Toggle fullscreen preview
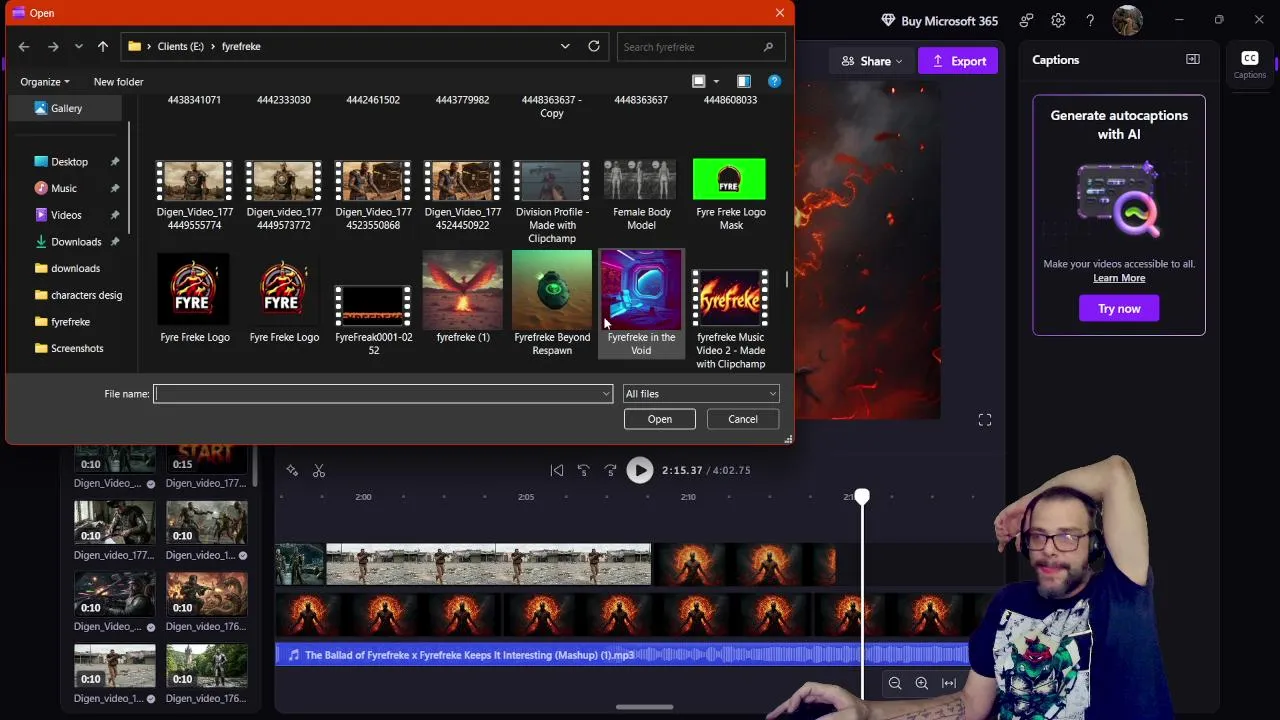 (985, 420)
